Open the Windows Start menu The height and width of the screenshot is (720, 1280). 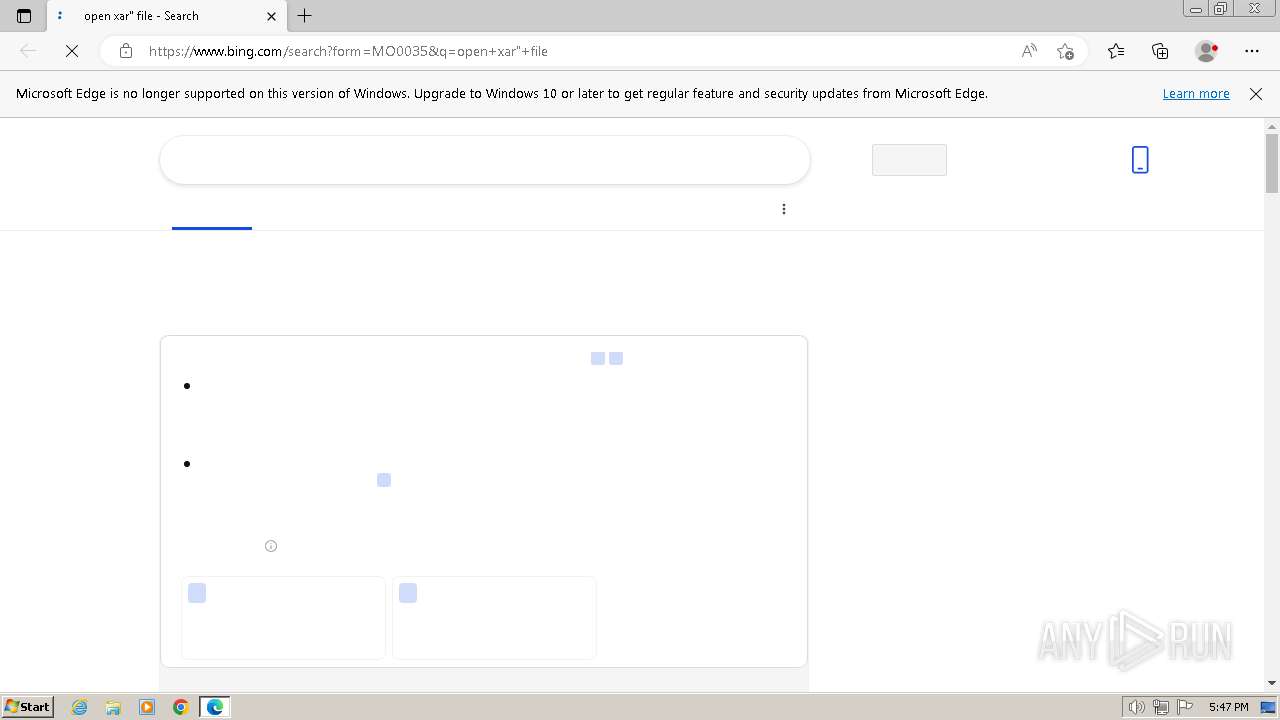[x=27, y=707]
